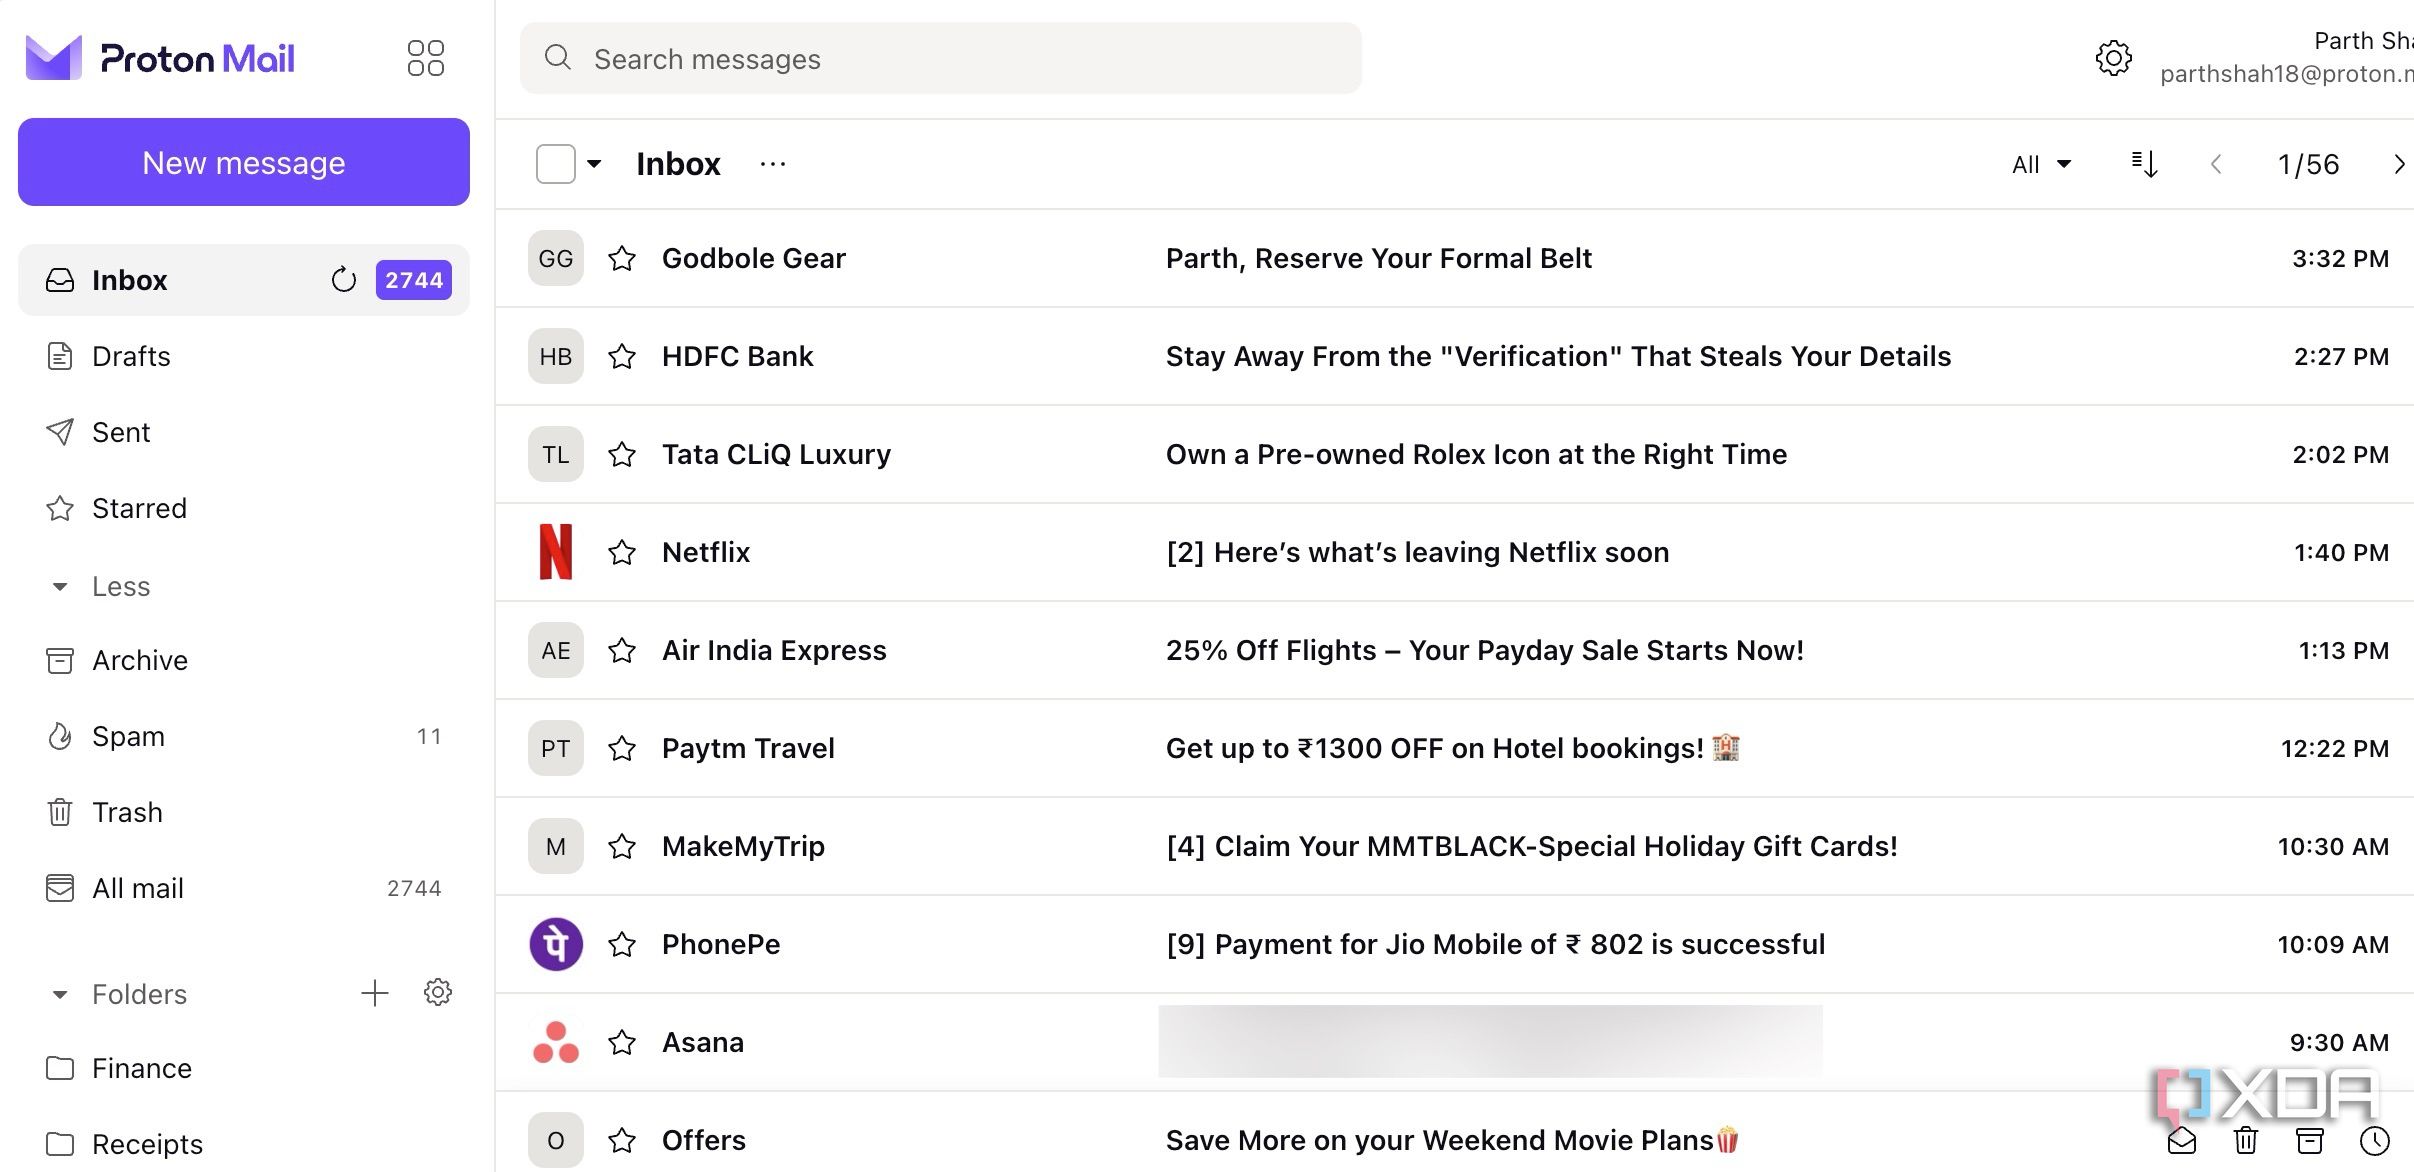Star the Godbole Gear email
Screen dimensions: 2414x1172
point(622,259)
